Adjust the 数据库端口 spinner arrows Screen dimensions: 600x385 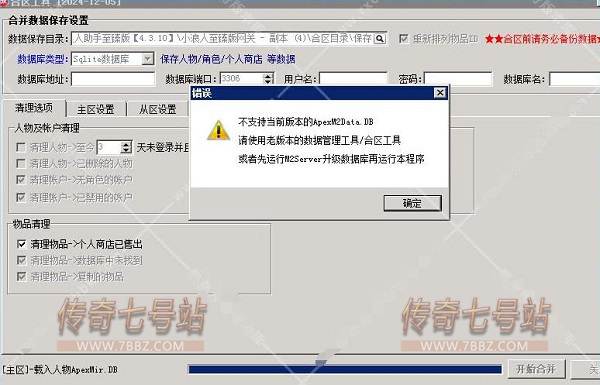coord(268,79)
